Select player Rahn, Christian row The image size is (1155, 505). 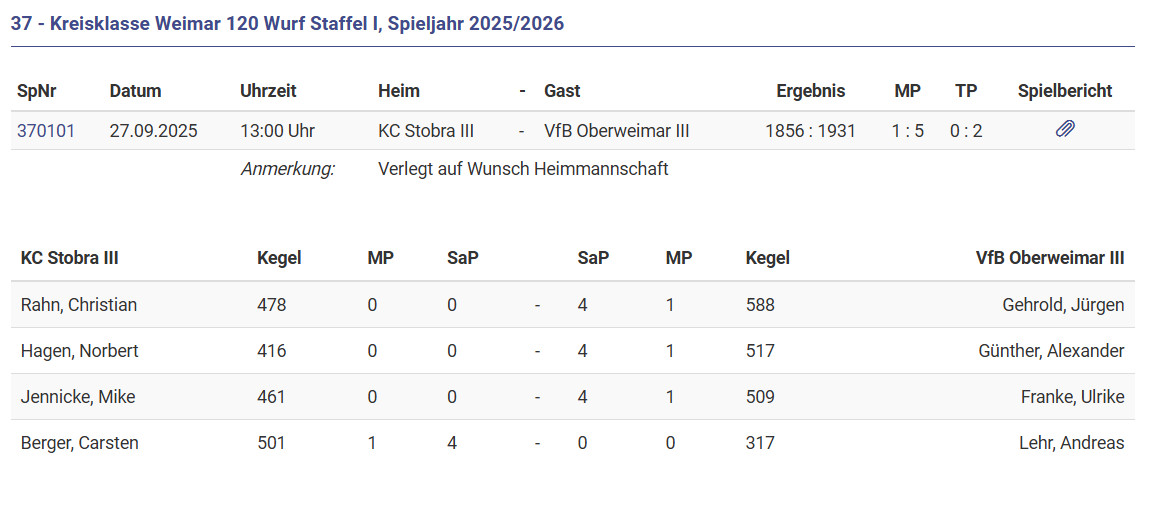click(79, 305)
